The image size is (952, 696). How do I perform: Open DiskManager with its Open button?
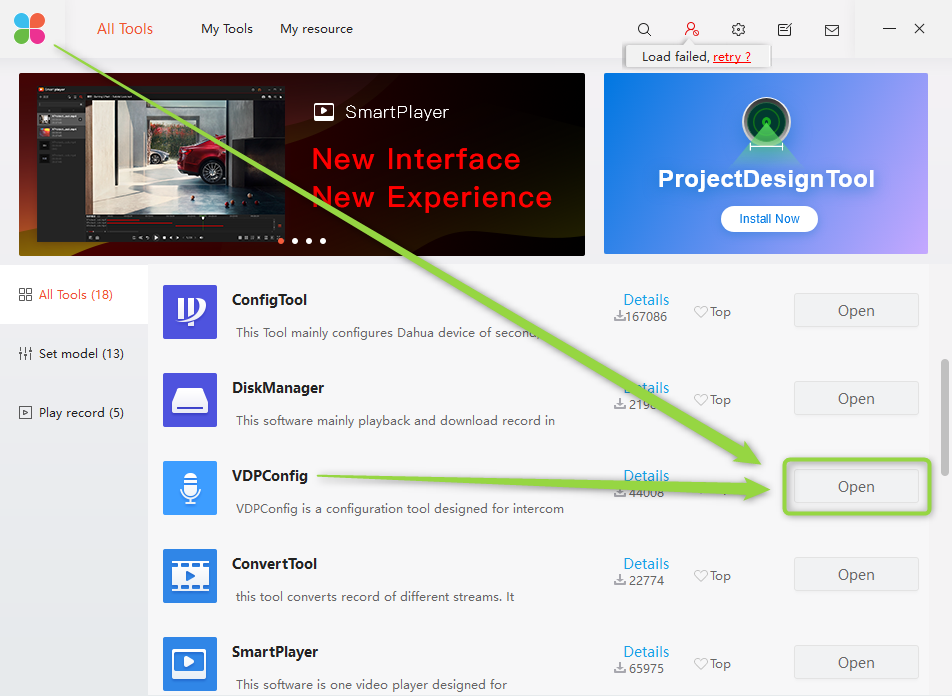[x=856, y=398]
